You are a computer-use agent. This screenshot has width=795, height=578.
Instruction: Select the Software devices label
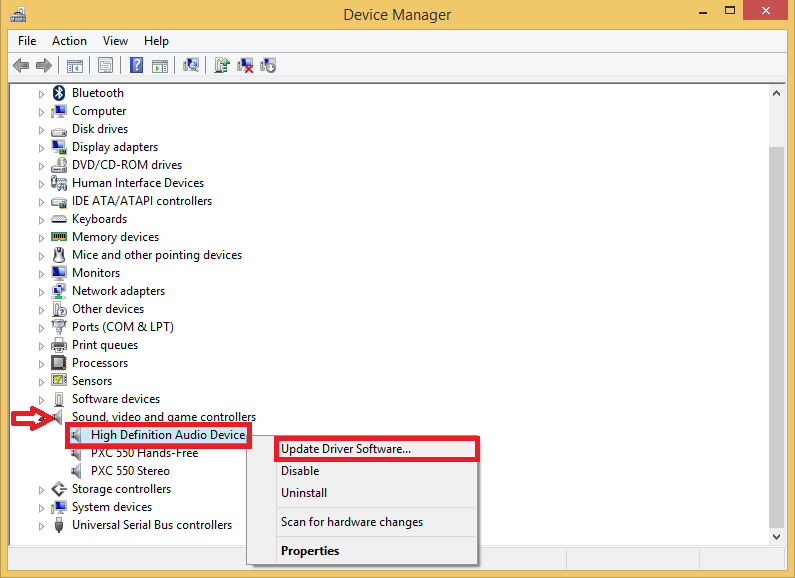pyautogui.click(x=116, y=399)
